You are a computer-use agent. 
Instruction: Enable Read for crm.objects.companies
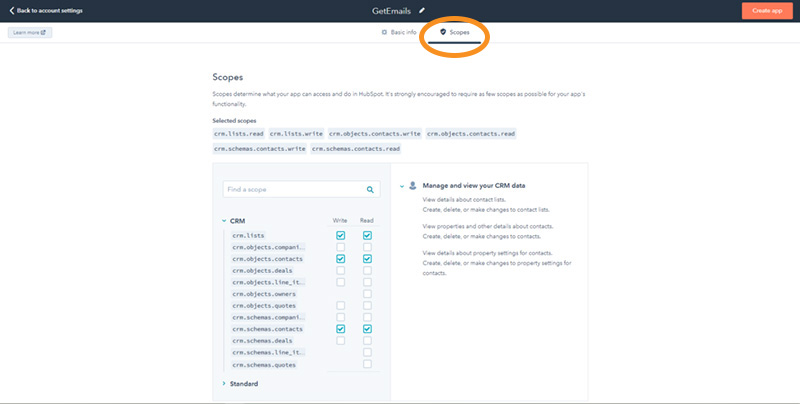point(367,247)
